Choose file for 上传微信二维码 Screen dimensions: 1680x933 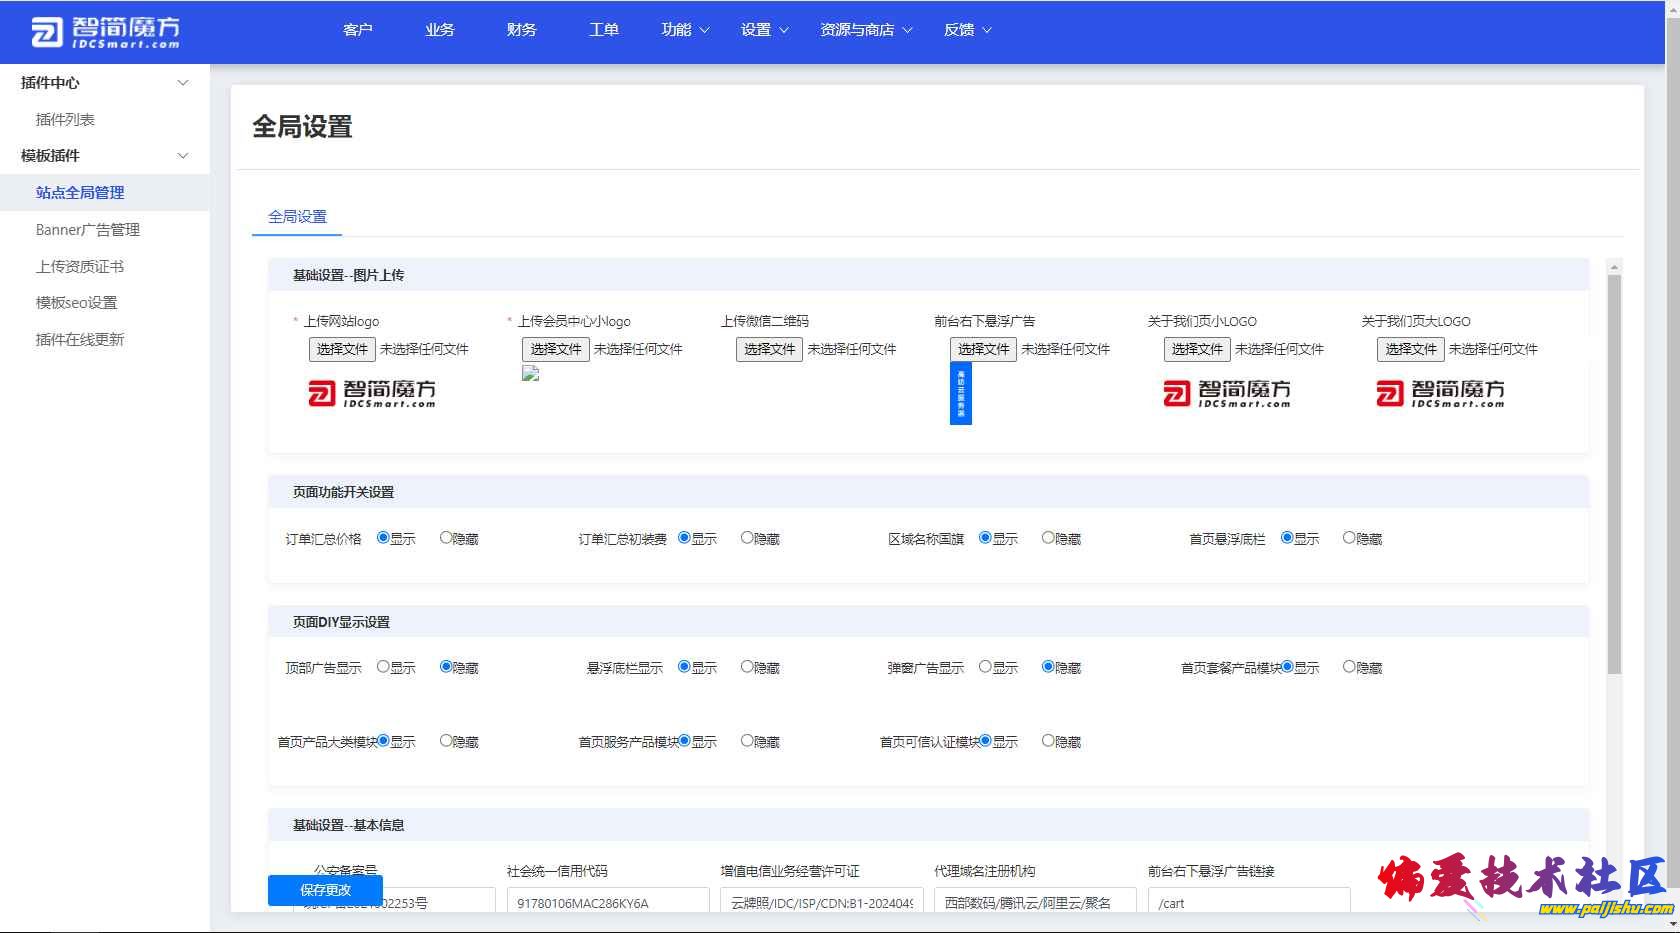[x=769, y=349]
